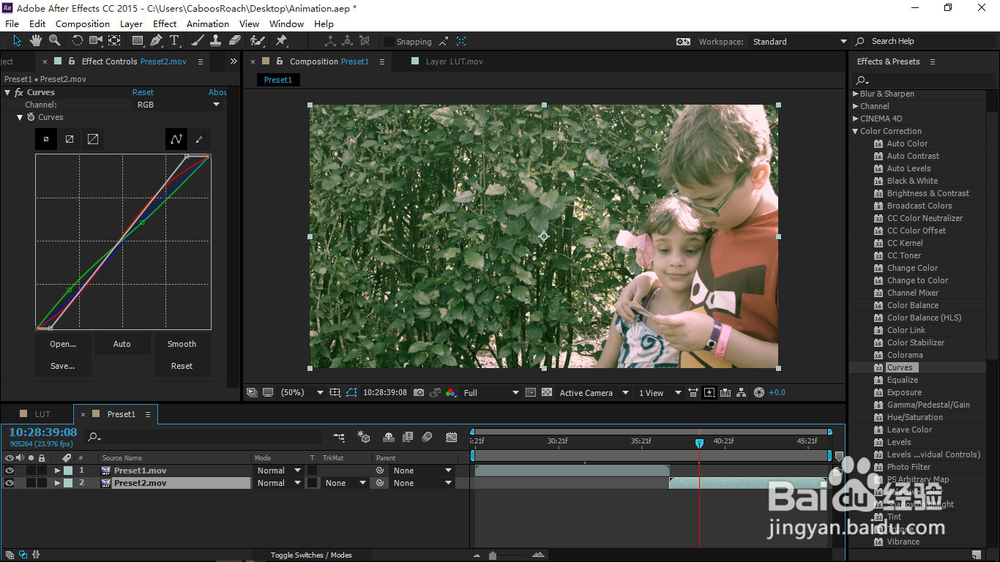This screenshot has height=562, width=1000.
Task: Select the Zoom magnifier tool
Action: [55, 41]
